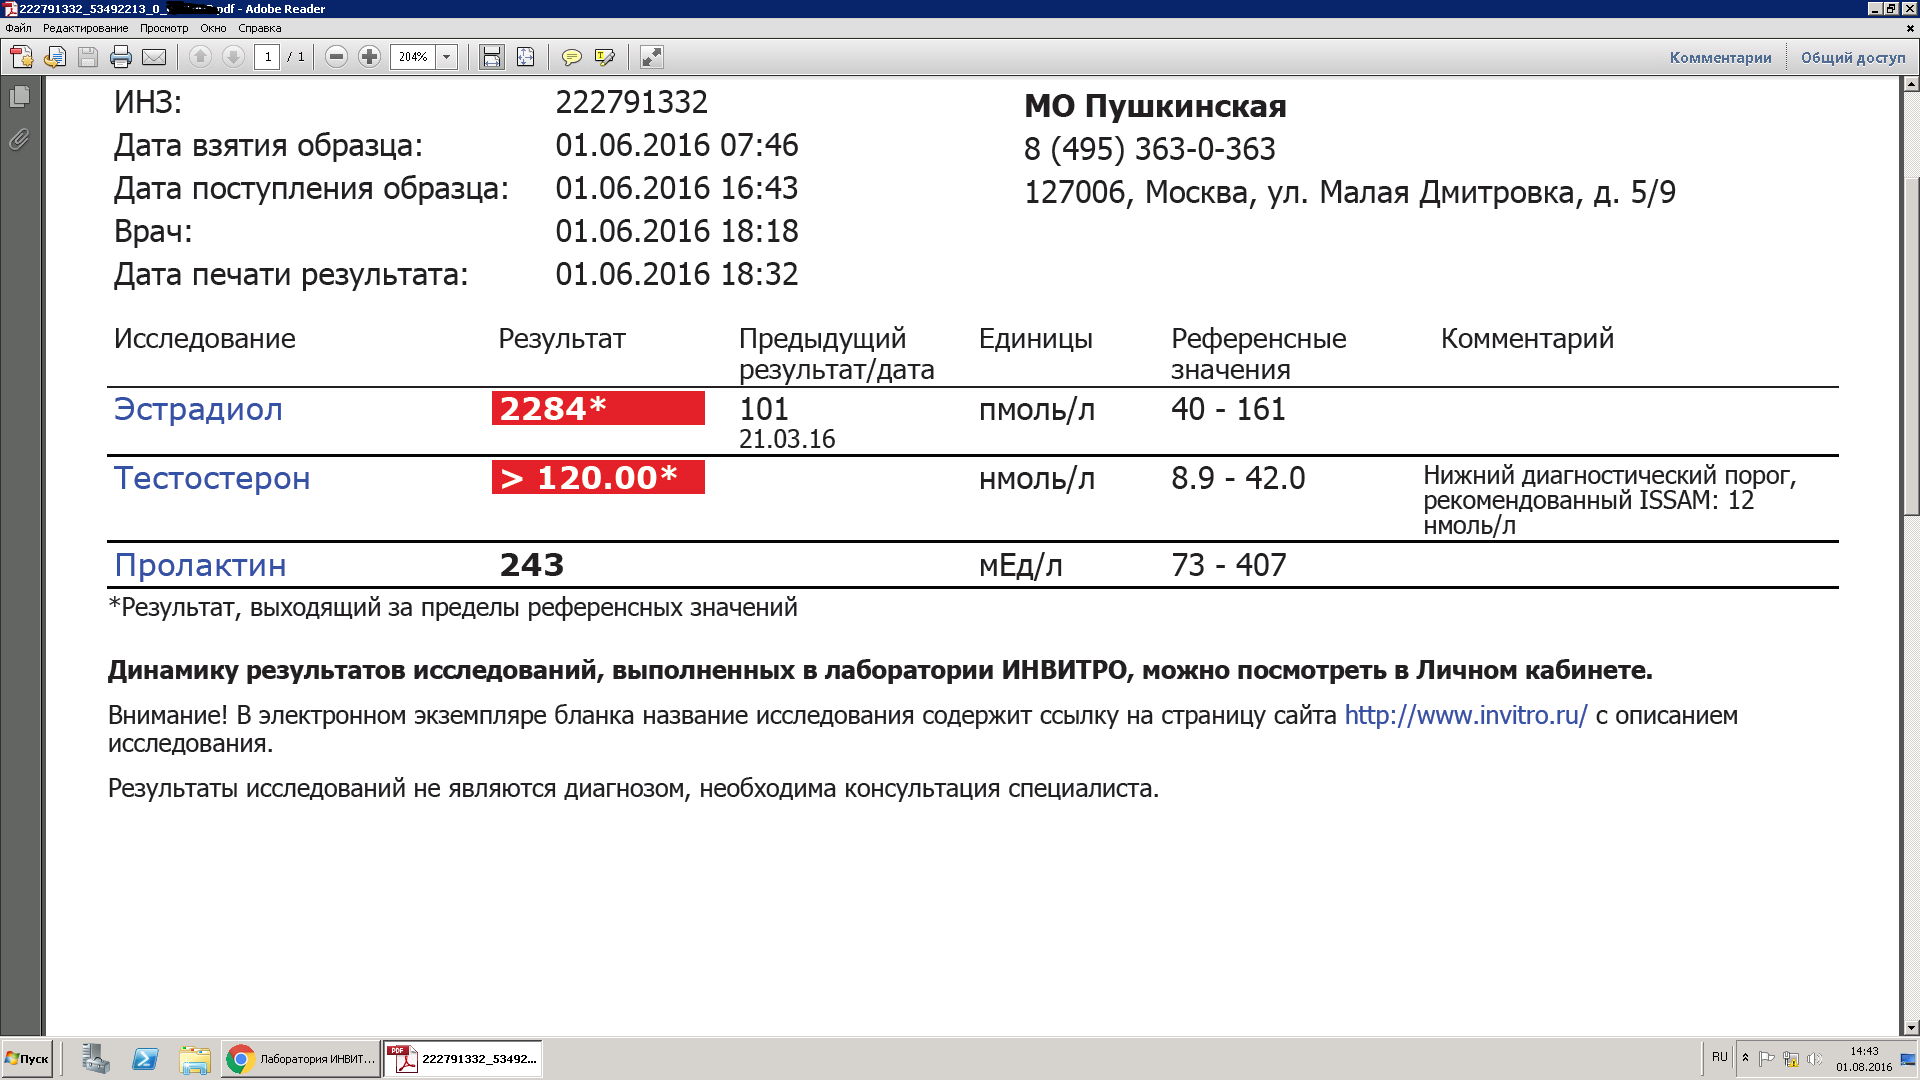Open the Эстрадиол test link
Image resolution: width=1920 pixels, height=1080 pixels.
click(x=198, y=409)
